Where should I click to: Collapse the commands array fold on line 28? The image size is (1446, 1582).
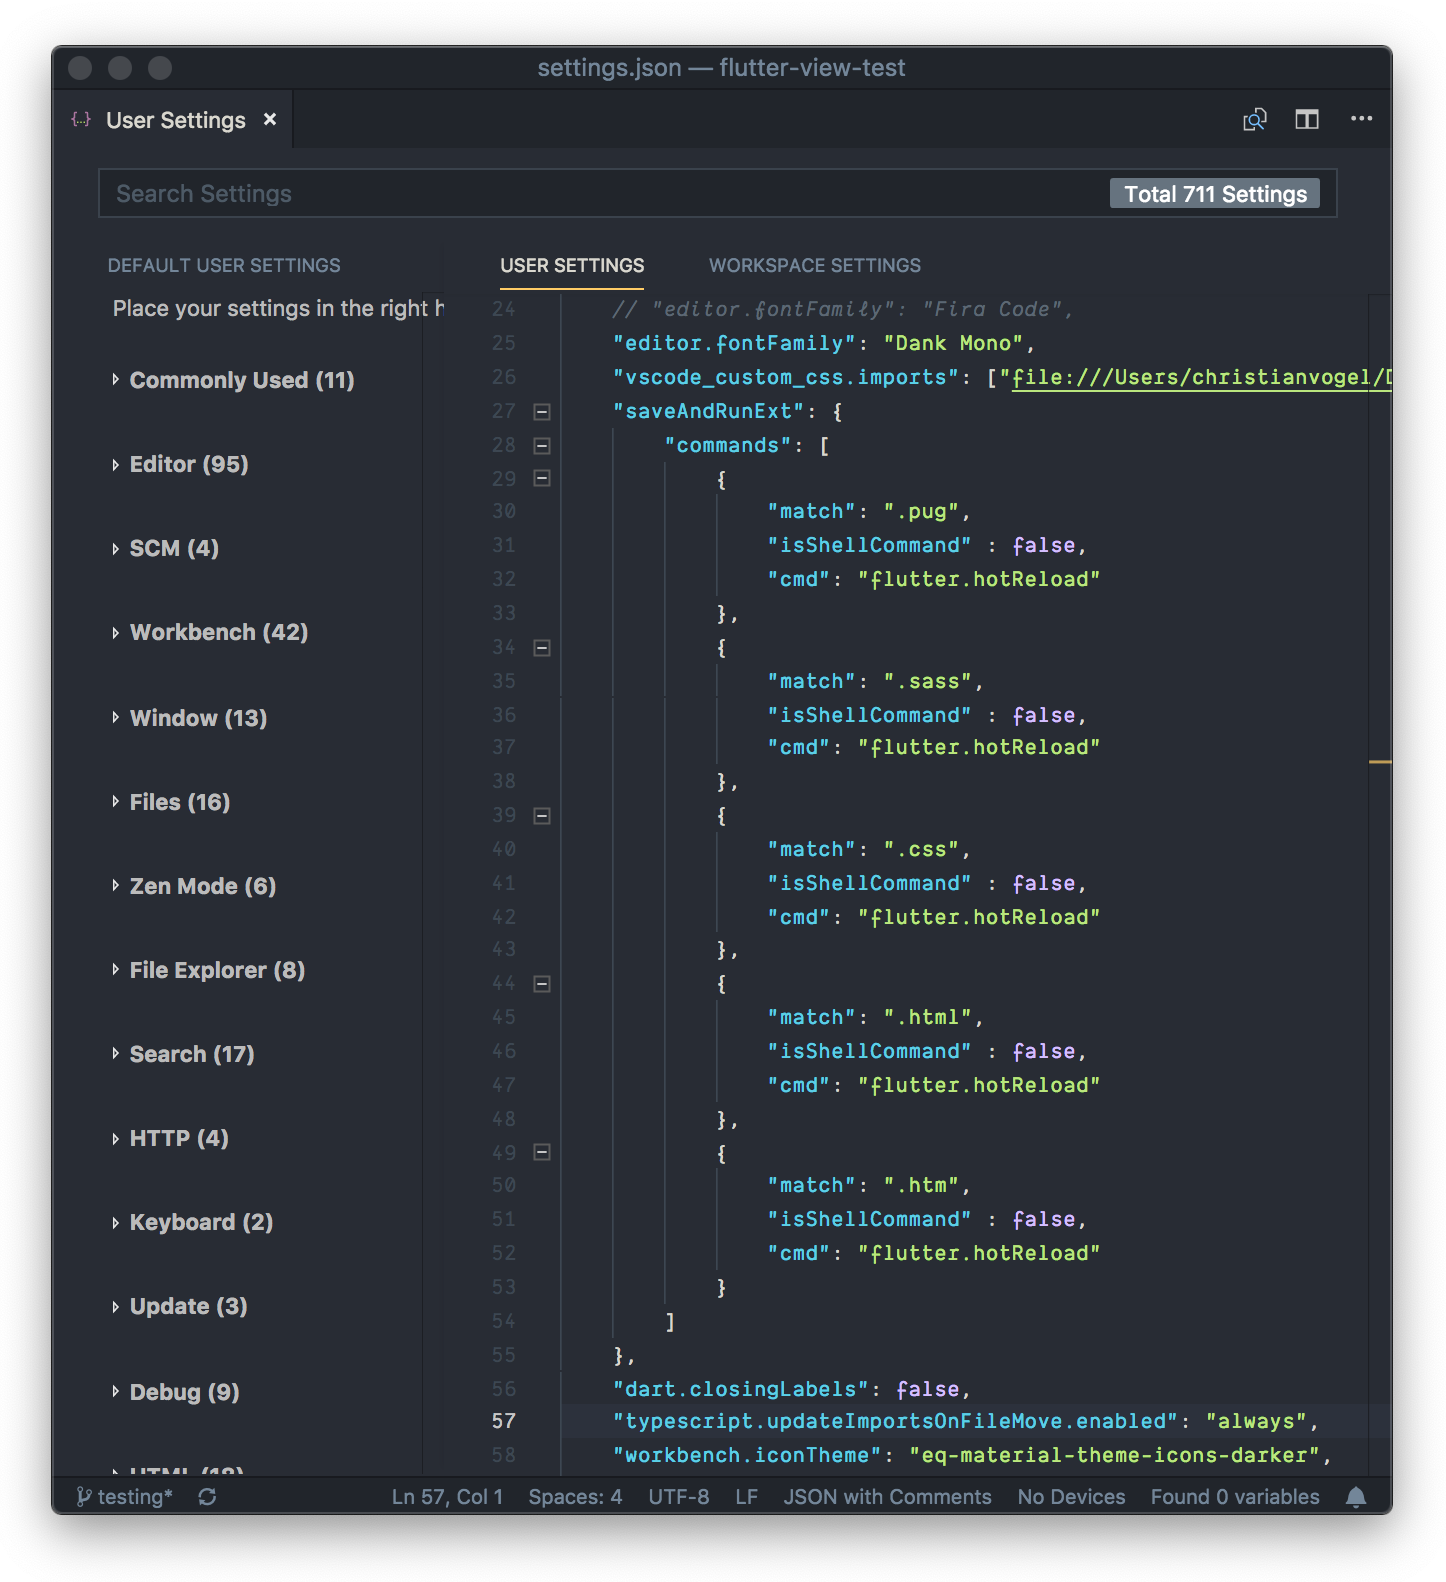click(542, 446)
